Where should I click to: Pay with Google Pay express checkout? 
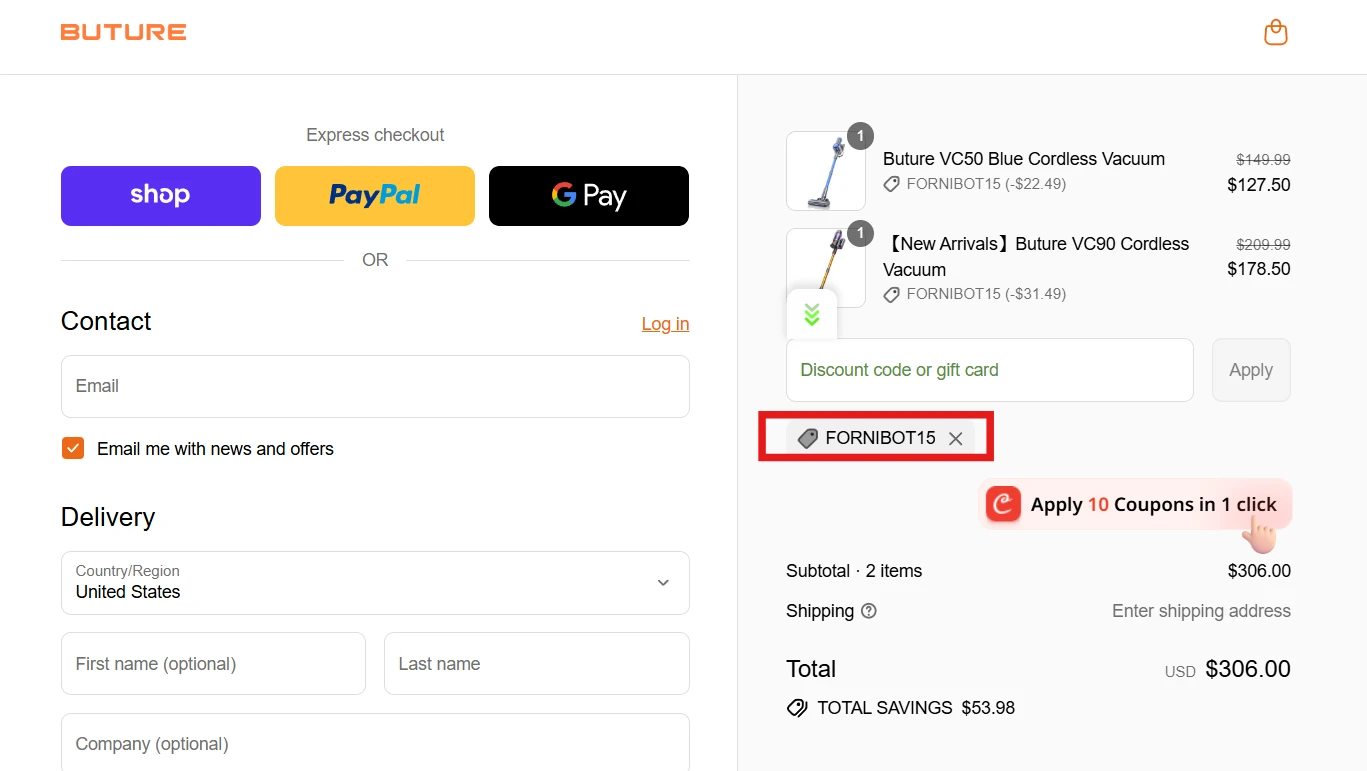coord(589,196)
